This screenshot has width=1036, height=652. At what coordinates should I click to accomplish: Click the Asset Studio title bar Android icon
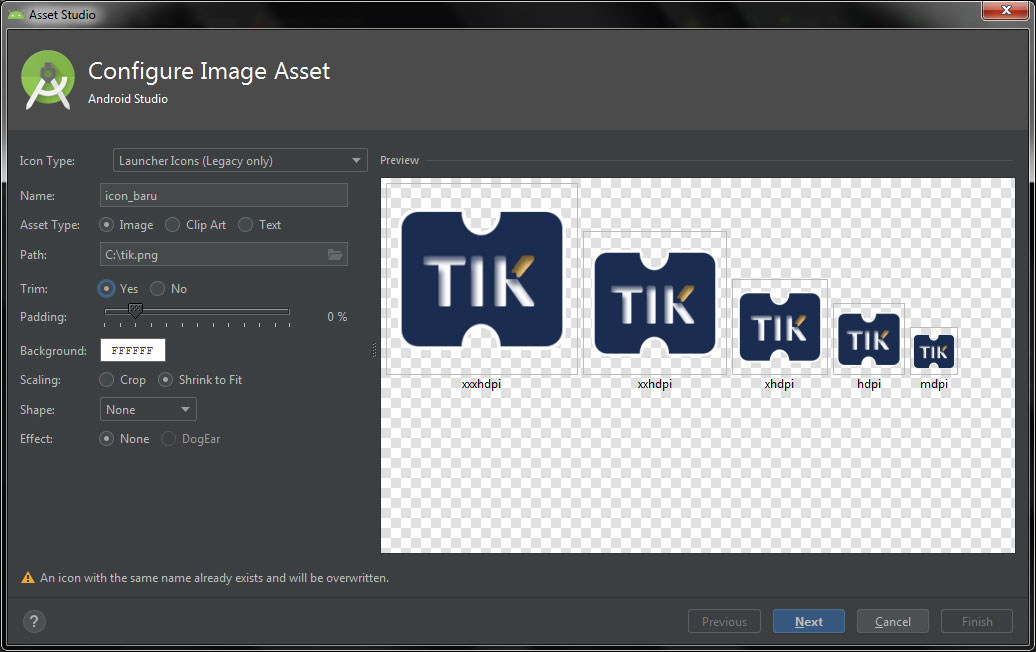16,15
